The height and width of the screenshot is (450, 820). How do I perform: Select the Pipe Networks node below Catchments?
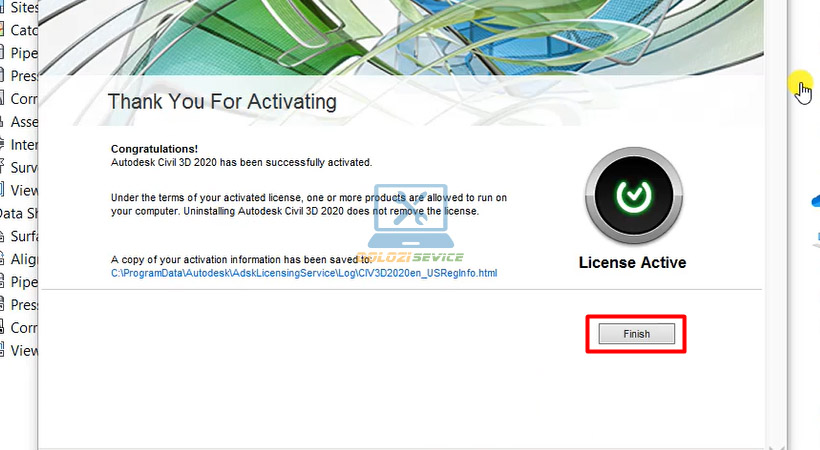click(24, 53)
